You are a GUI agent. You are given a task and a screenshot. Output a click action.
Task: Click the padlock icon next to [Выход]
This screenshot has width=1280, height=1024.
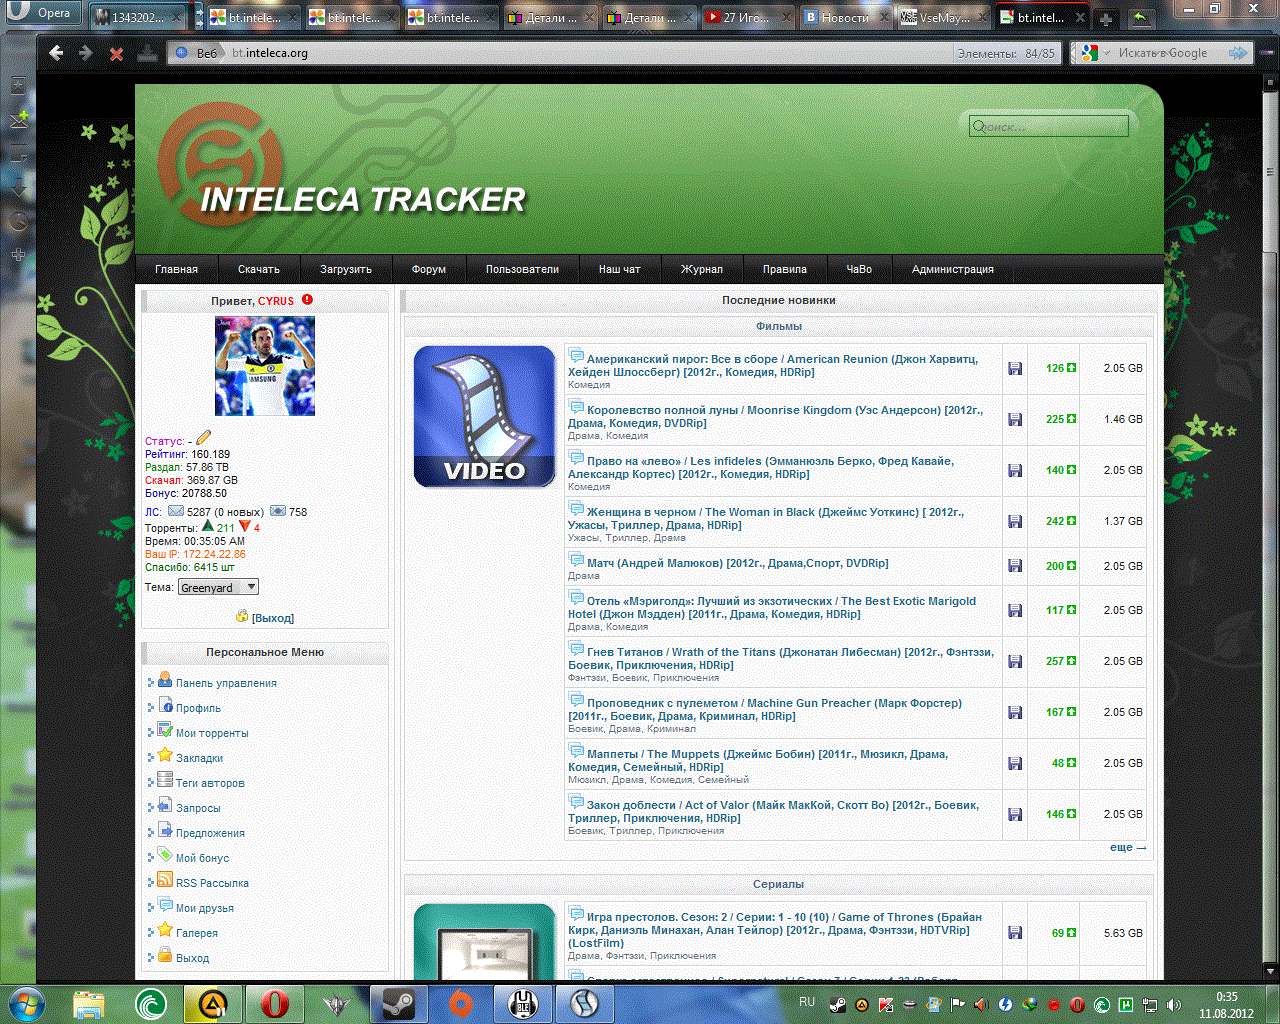[242, 616]
